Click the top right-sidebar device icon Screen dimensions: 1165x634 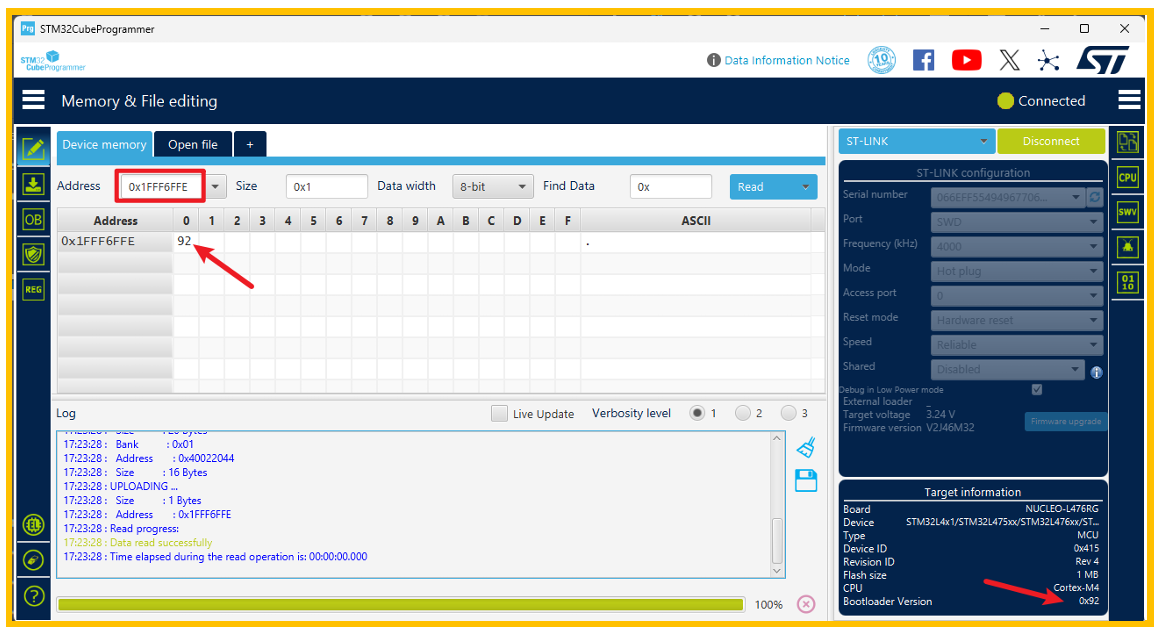1128,141
